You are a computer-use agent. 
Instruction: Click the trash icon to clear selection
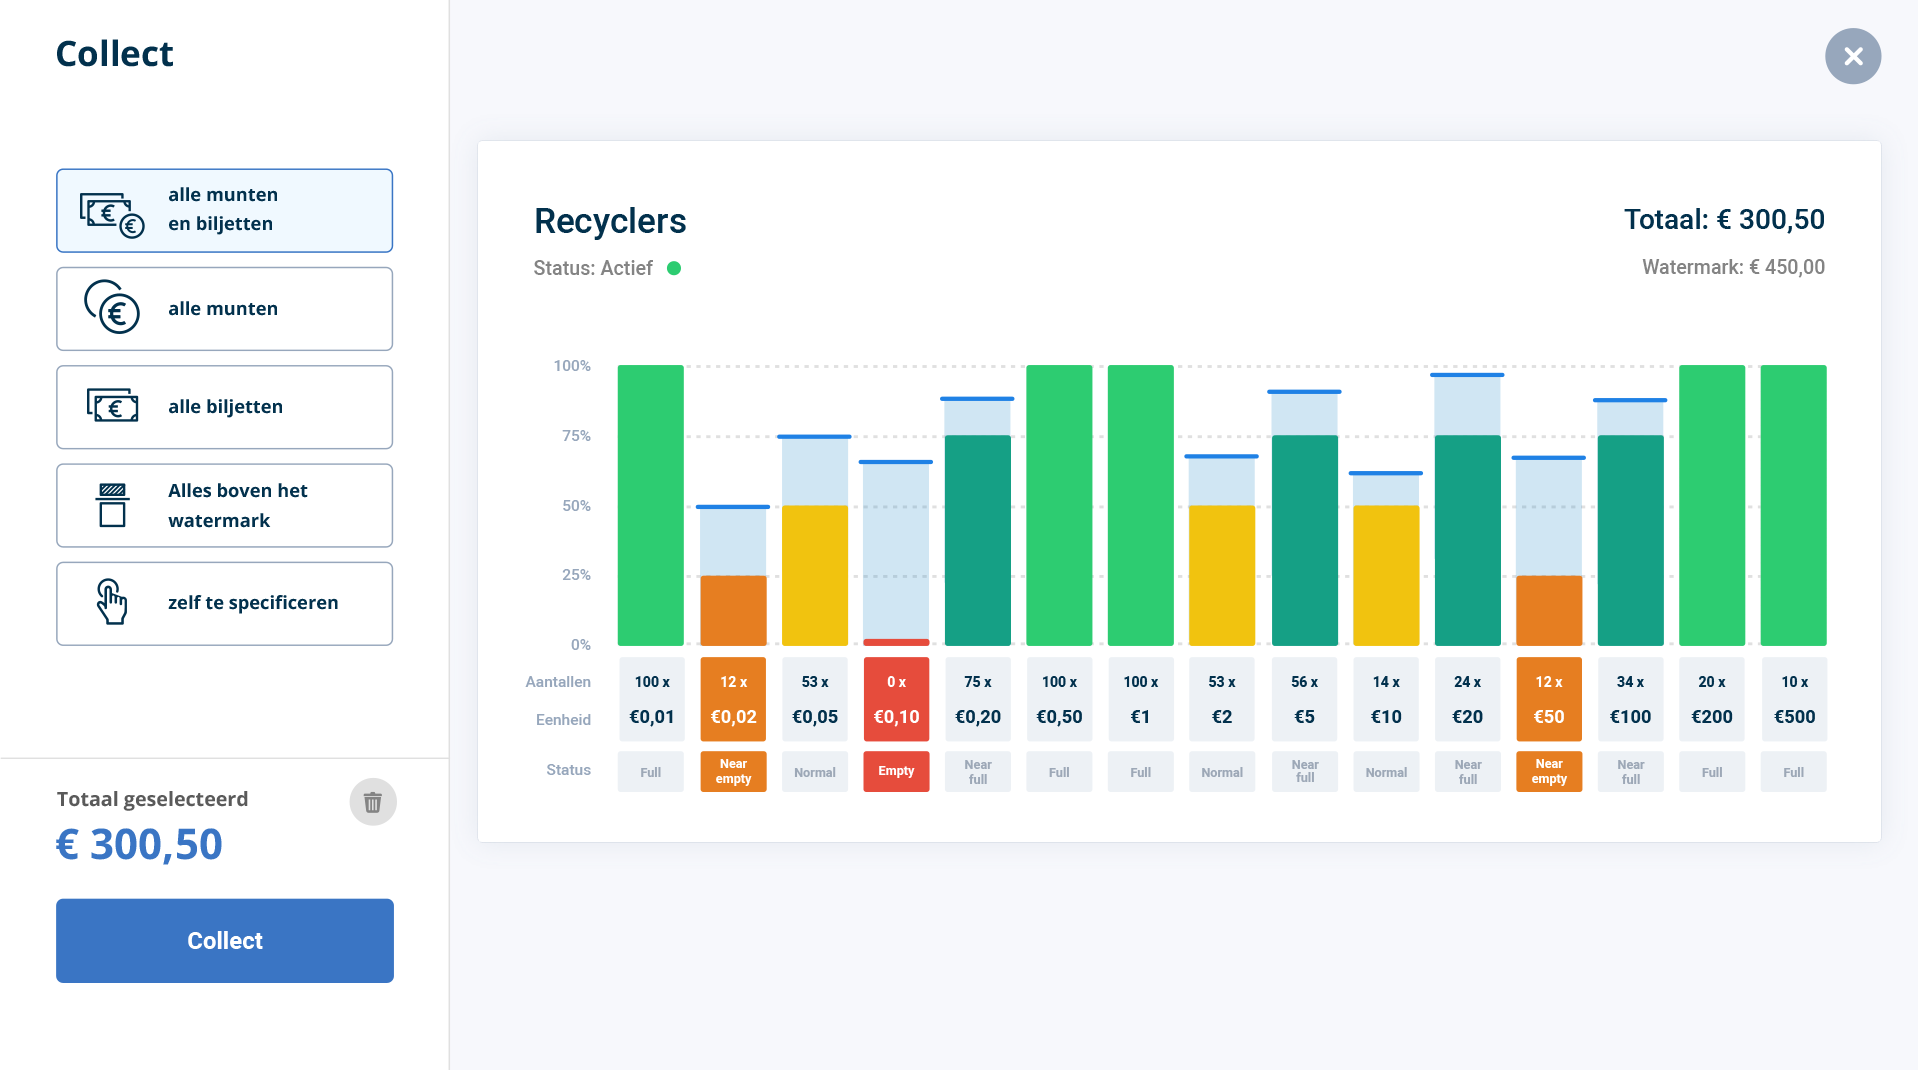click(372, 802)
